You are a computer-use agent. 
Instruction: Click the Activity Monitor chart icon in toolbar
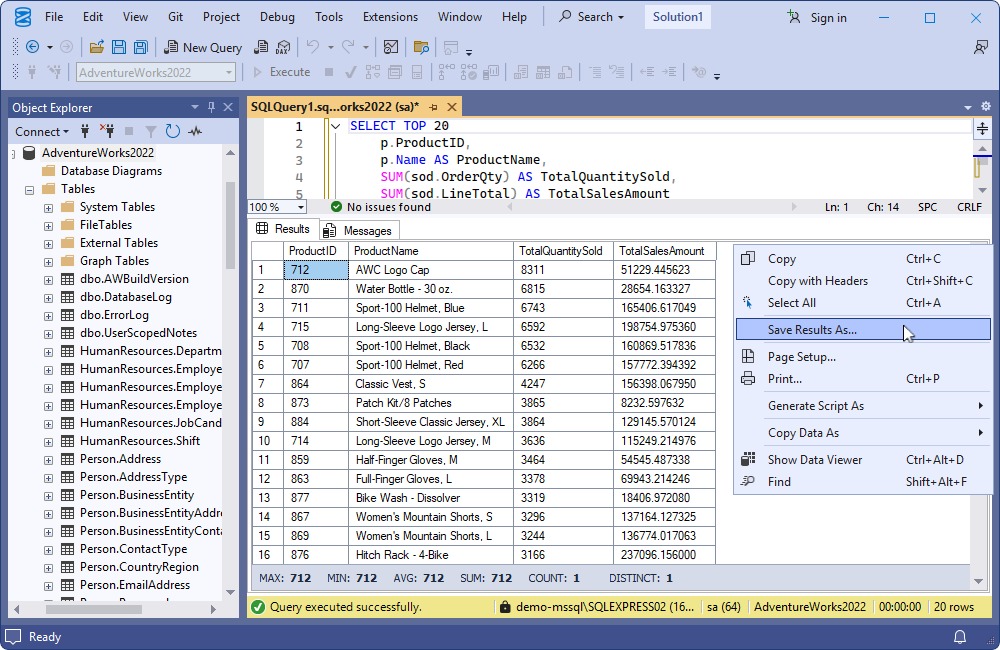[391, 47]
